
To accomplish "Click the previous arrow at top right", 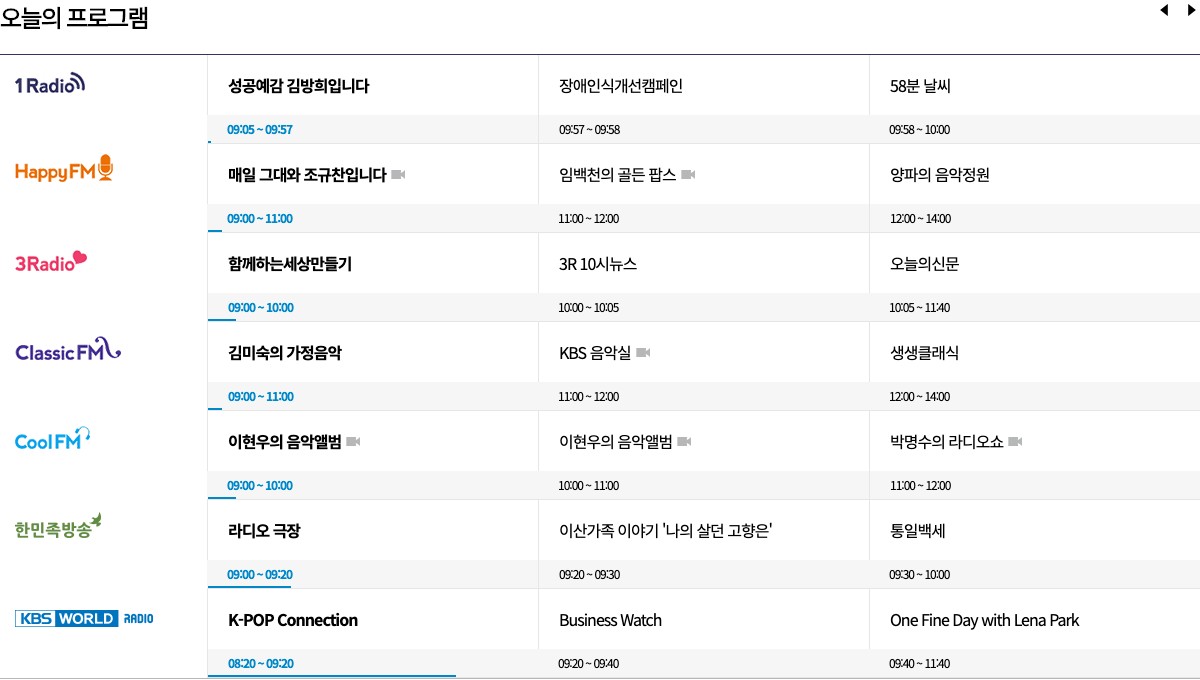I will [x=1163, y=10].
